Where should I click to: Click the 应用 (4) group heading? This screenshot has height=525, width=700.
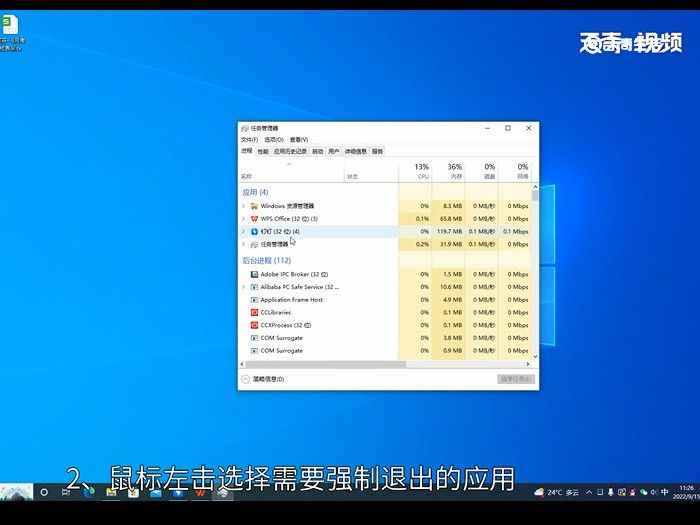click(255, 192)
